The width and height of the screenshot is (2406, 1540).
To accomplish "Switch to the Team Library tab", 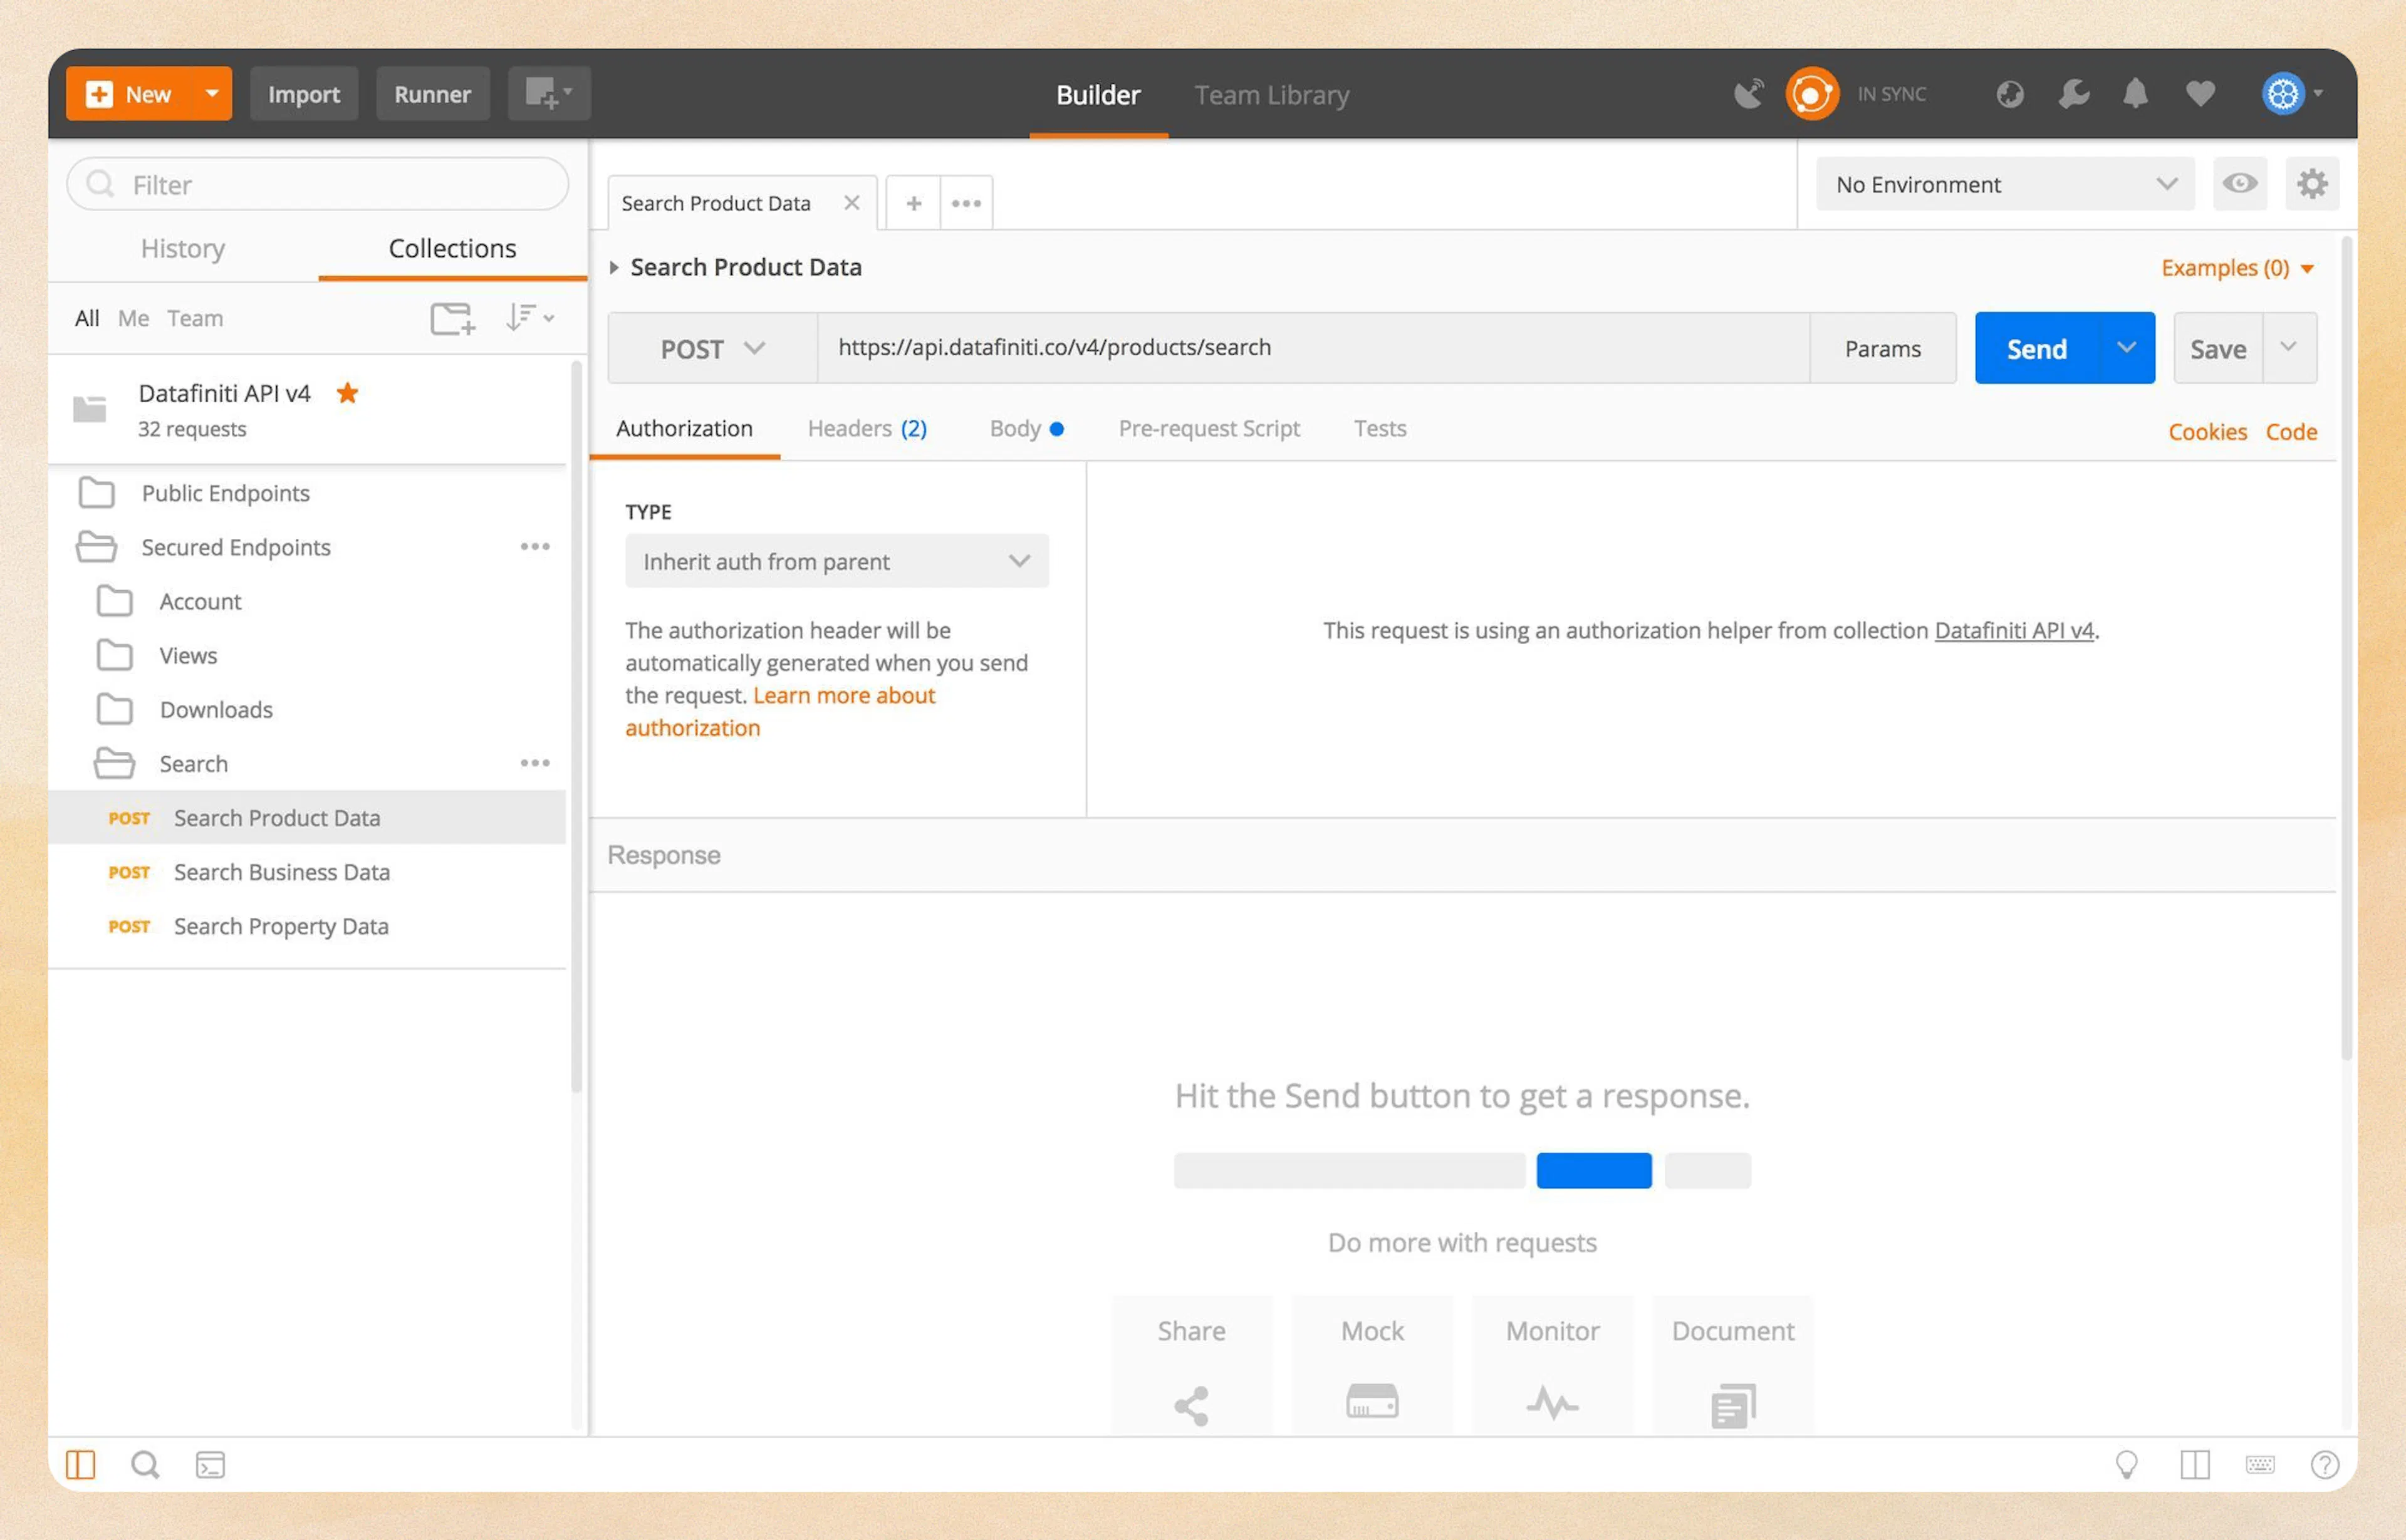I will pyautogui.click(x=1271, y=94).
